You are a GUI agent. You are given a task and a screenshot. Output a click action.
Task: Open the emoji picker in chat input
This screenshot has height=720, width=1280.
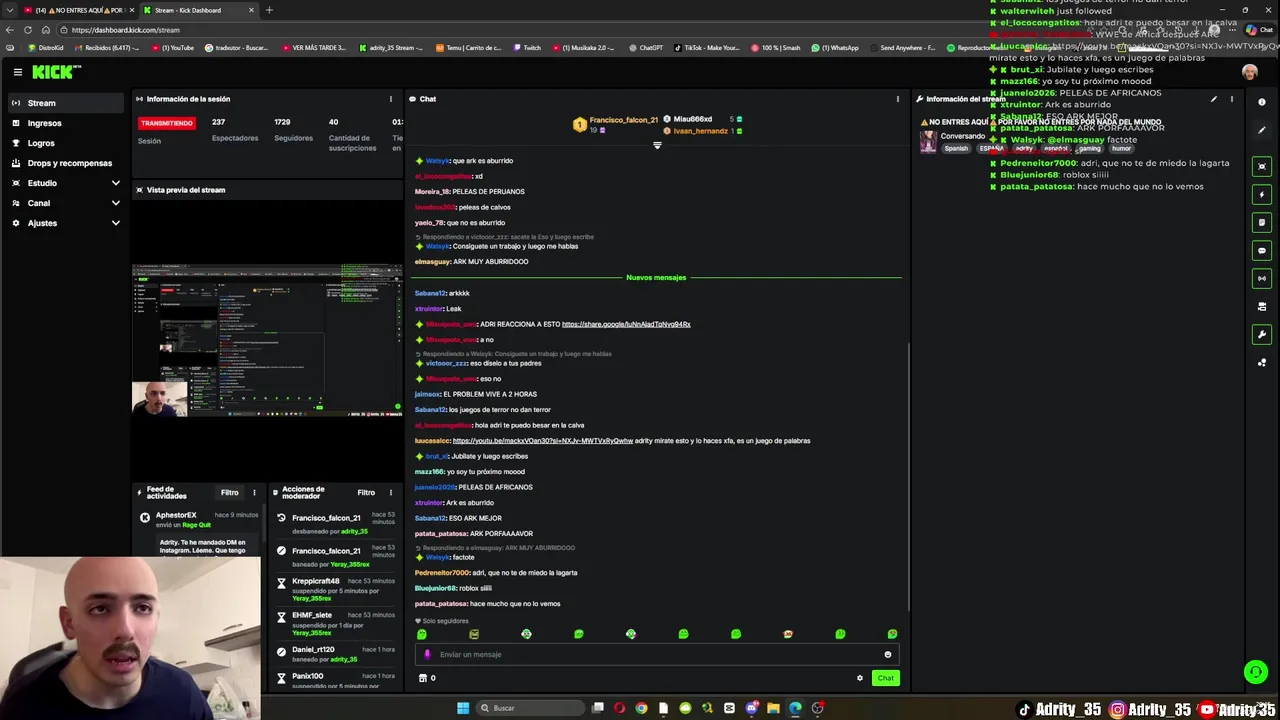pyautogui.click(x=887, y=654)
